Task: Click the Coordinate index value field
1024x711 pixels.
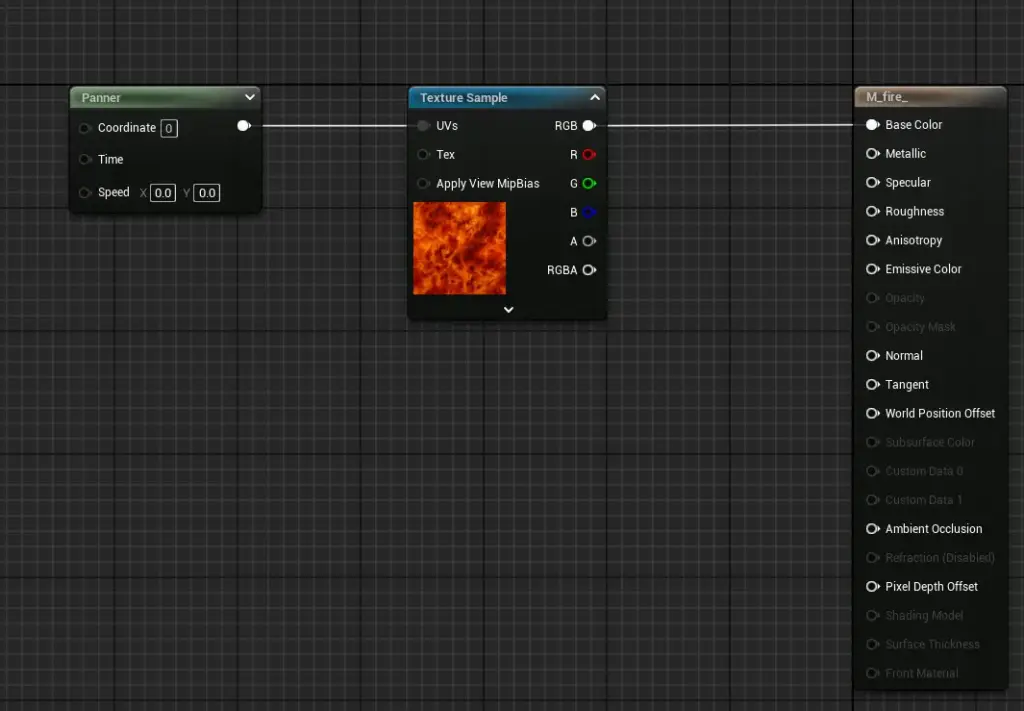Action: tap(169, 128)
